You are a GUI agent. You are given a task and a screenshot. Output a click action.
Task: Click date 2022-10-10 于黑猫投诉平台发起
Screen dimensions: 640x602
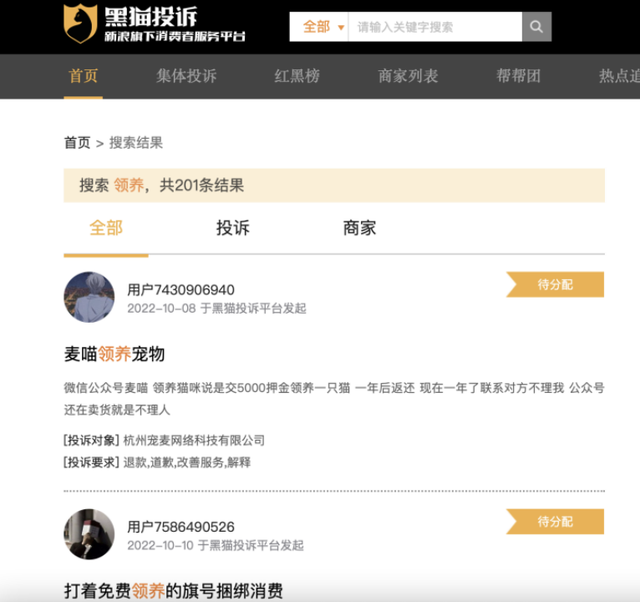pos(216,545)
